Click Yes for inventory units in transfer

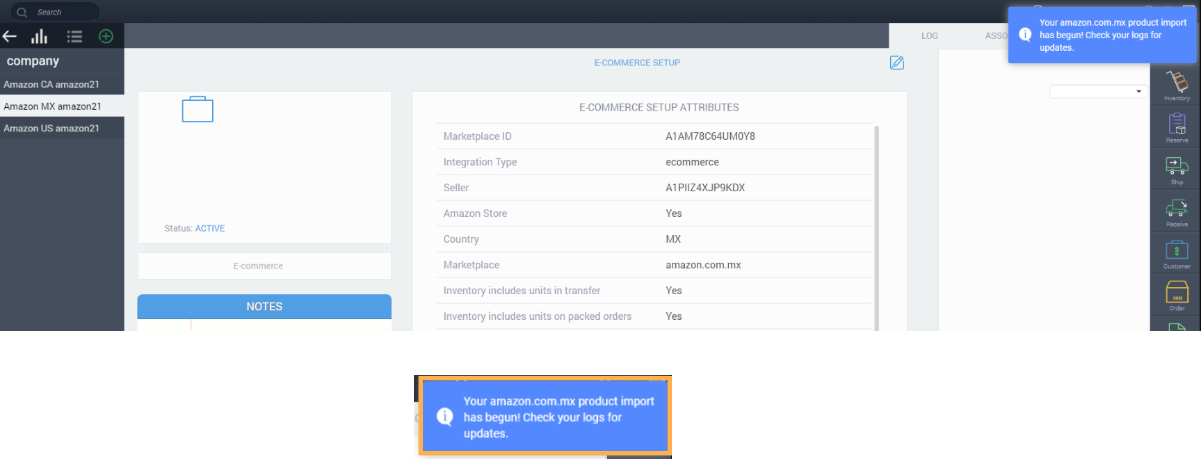tap(674, 290)
